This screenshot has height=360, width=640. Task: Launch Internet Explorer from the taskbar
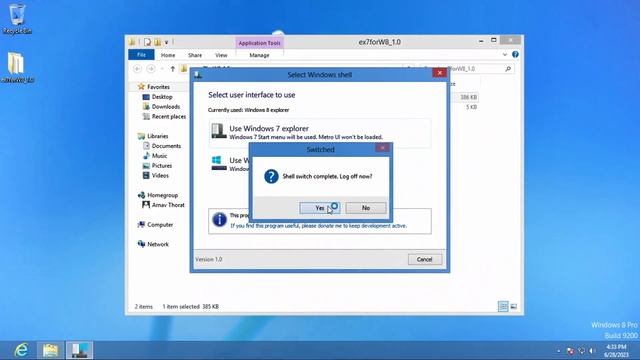tap(21, 350)
